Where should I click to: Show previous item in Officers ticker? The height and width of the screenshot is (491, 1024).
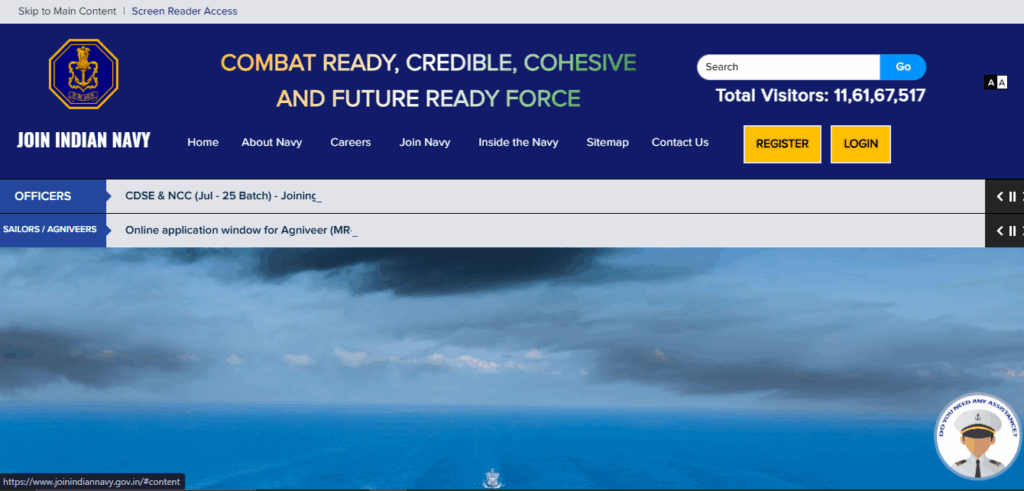click(999, 197)
